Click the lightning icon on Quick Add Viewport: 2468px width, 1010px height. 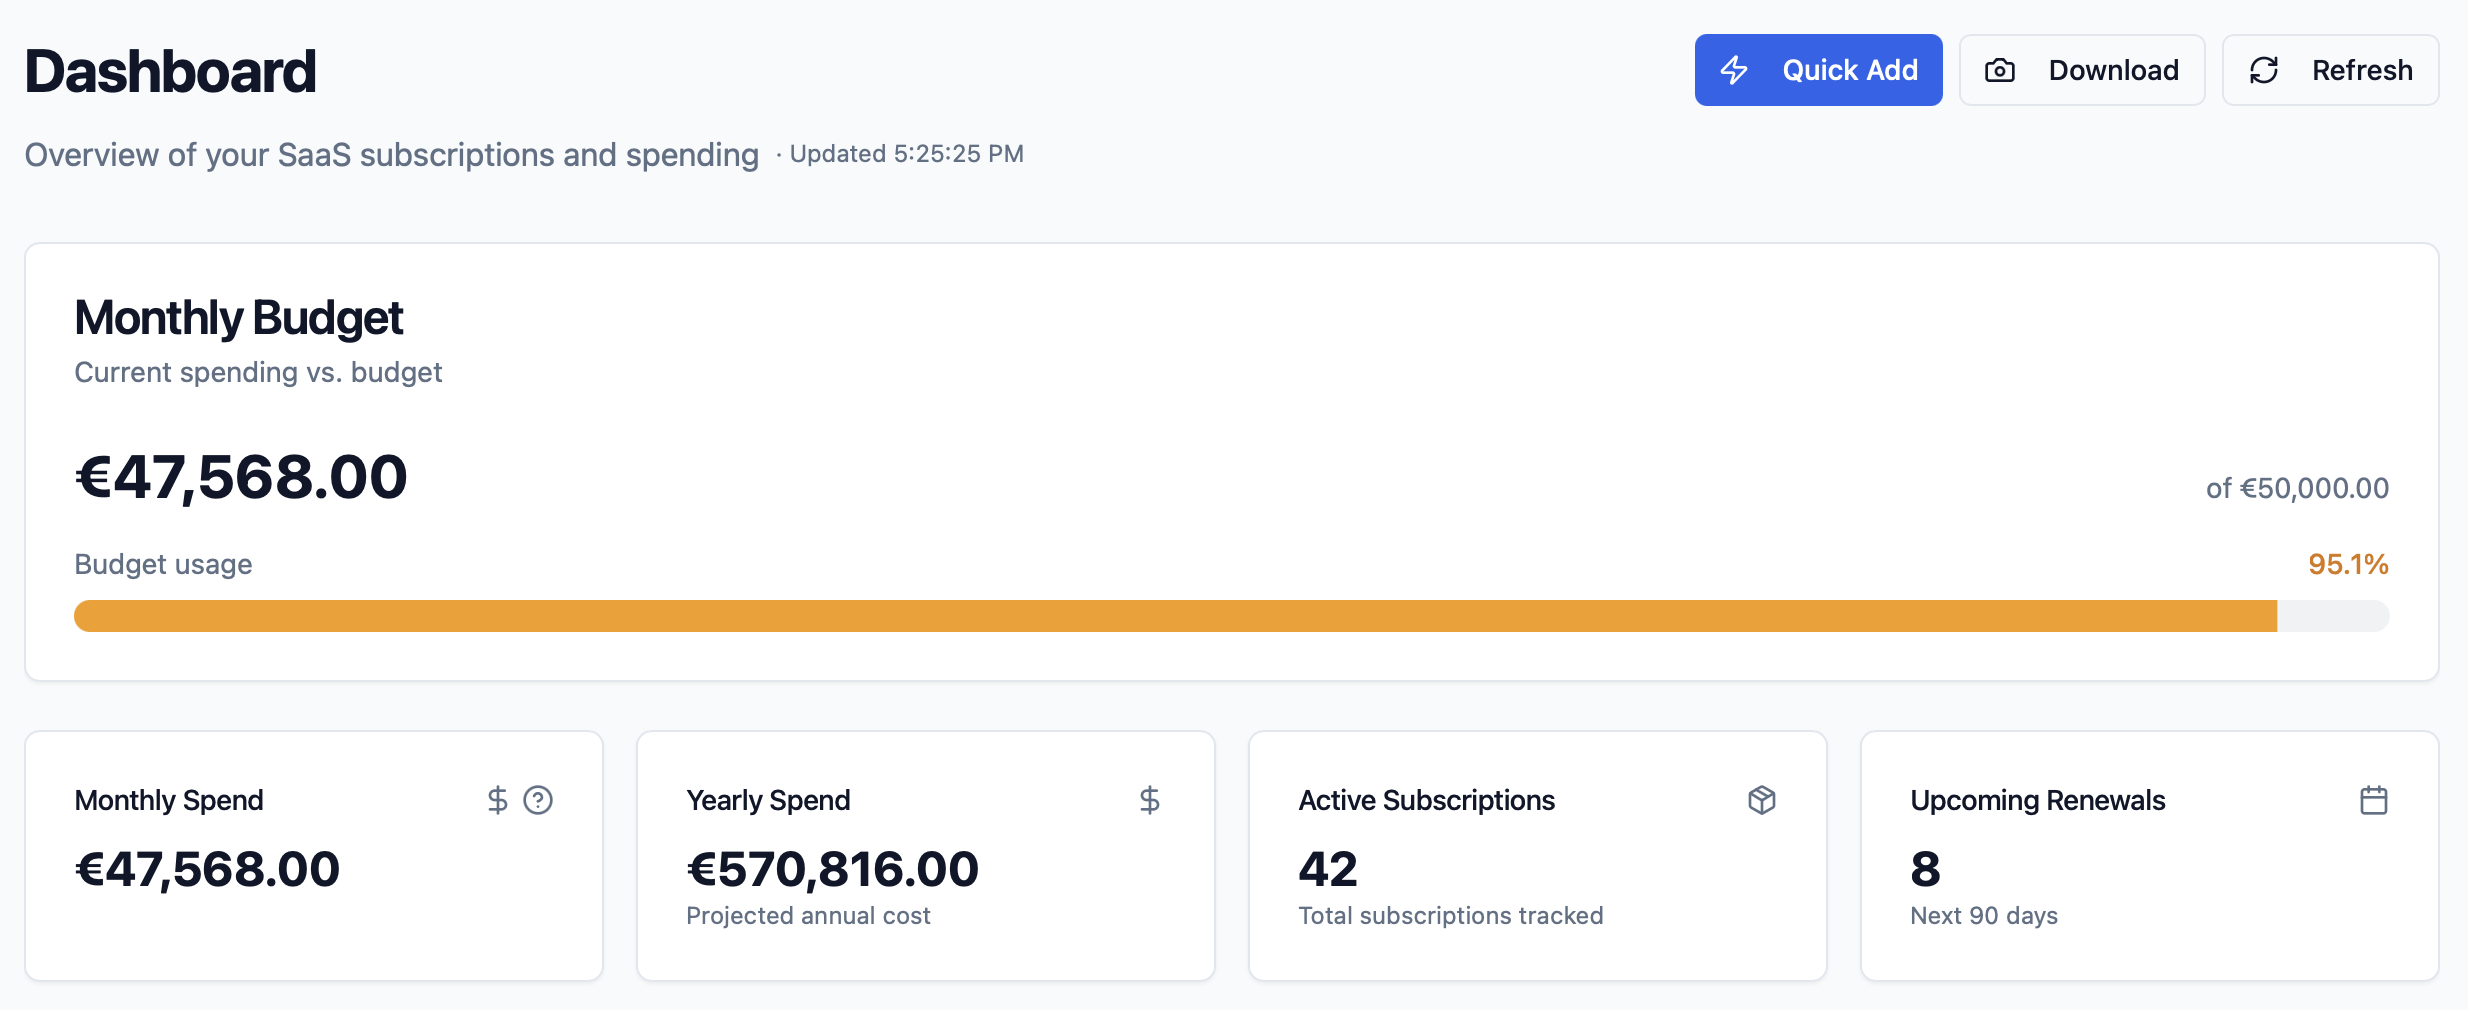tap(1735, 69)
